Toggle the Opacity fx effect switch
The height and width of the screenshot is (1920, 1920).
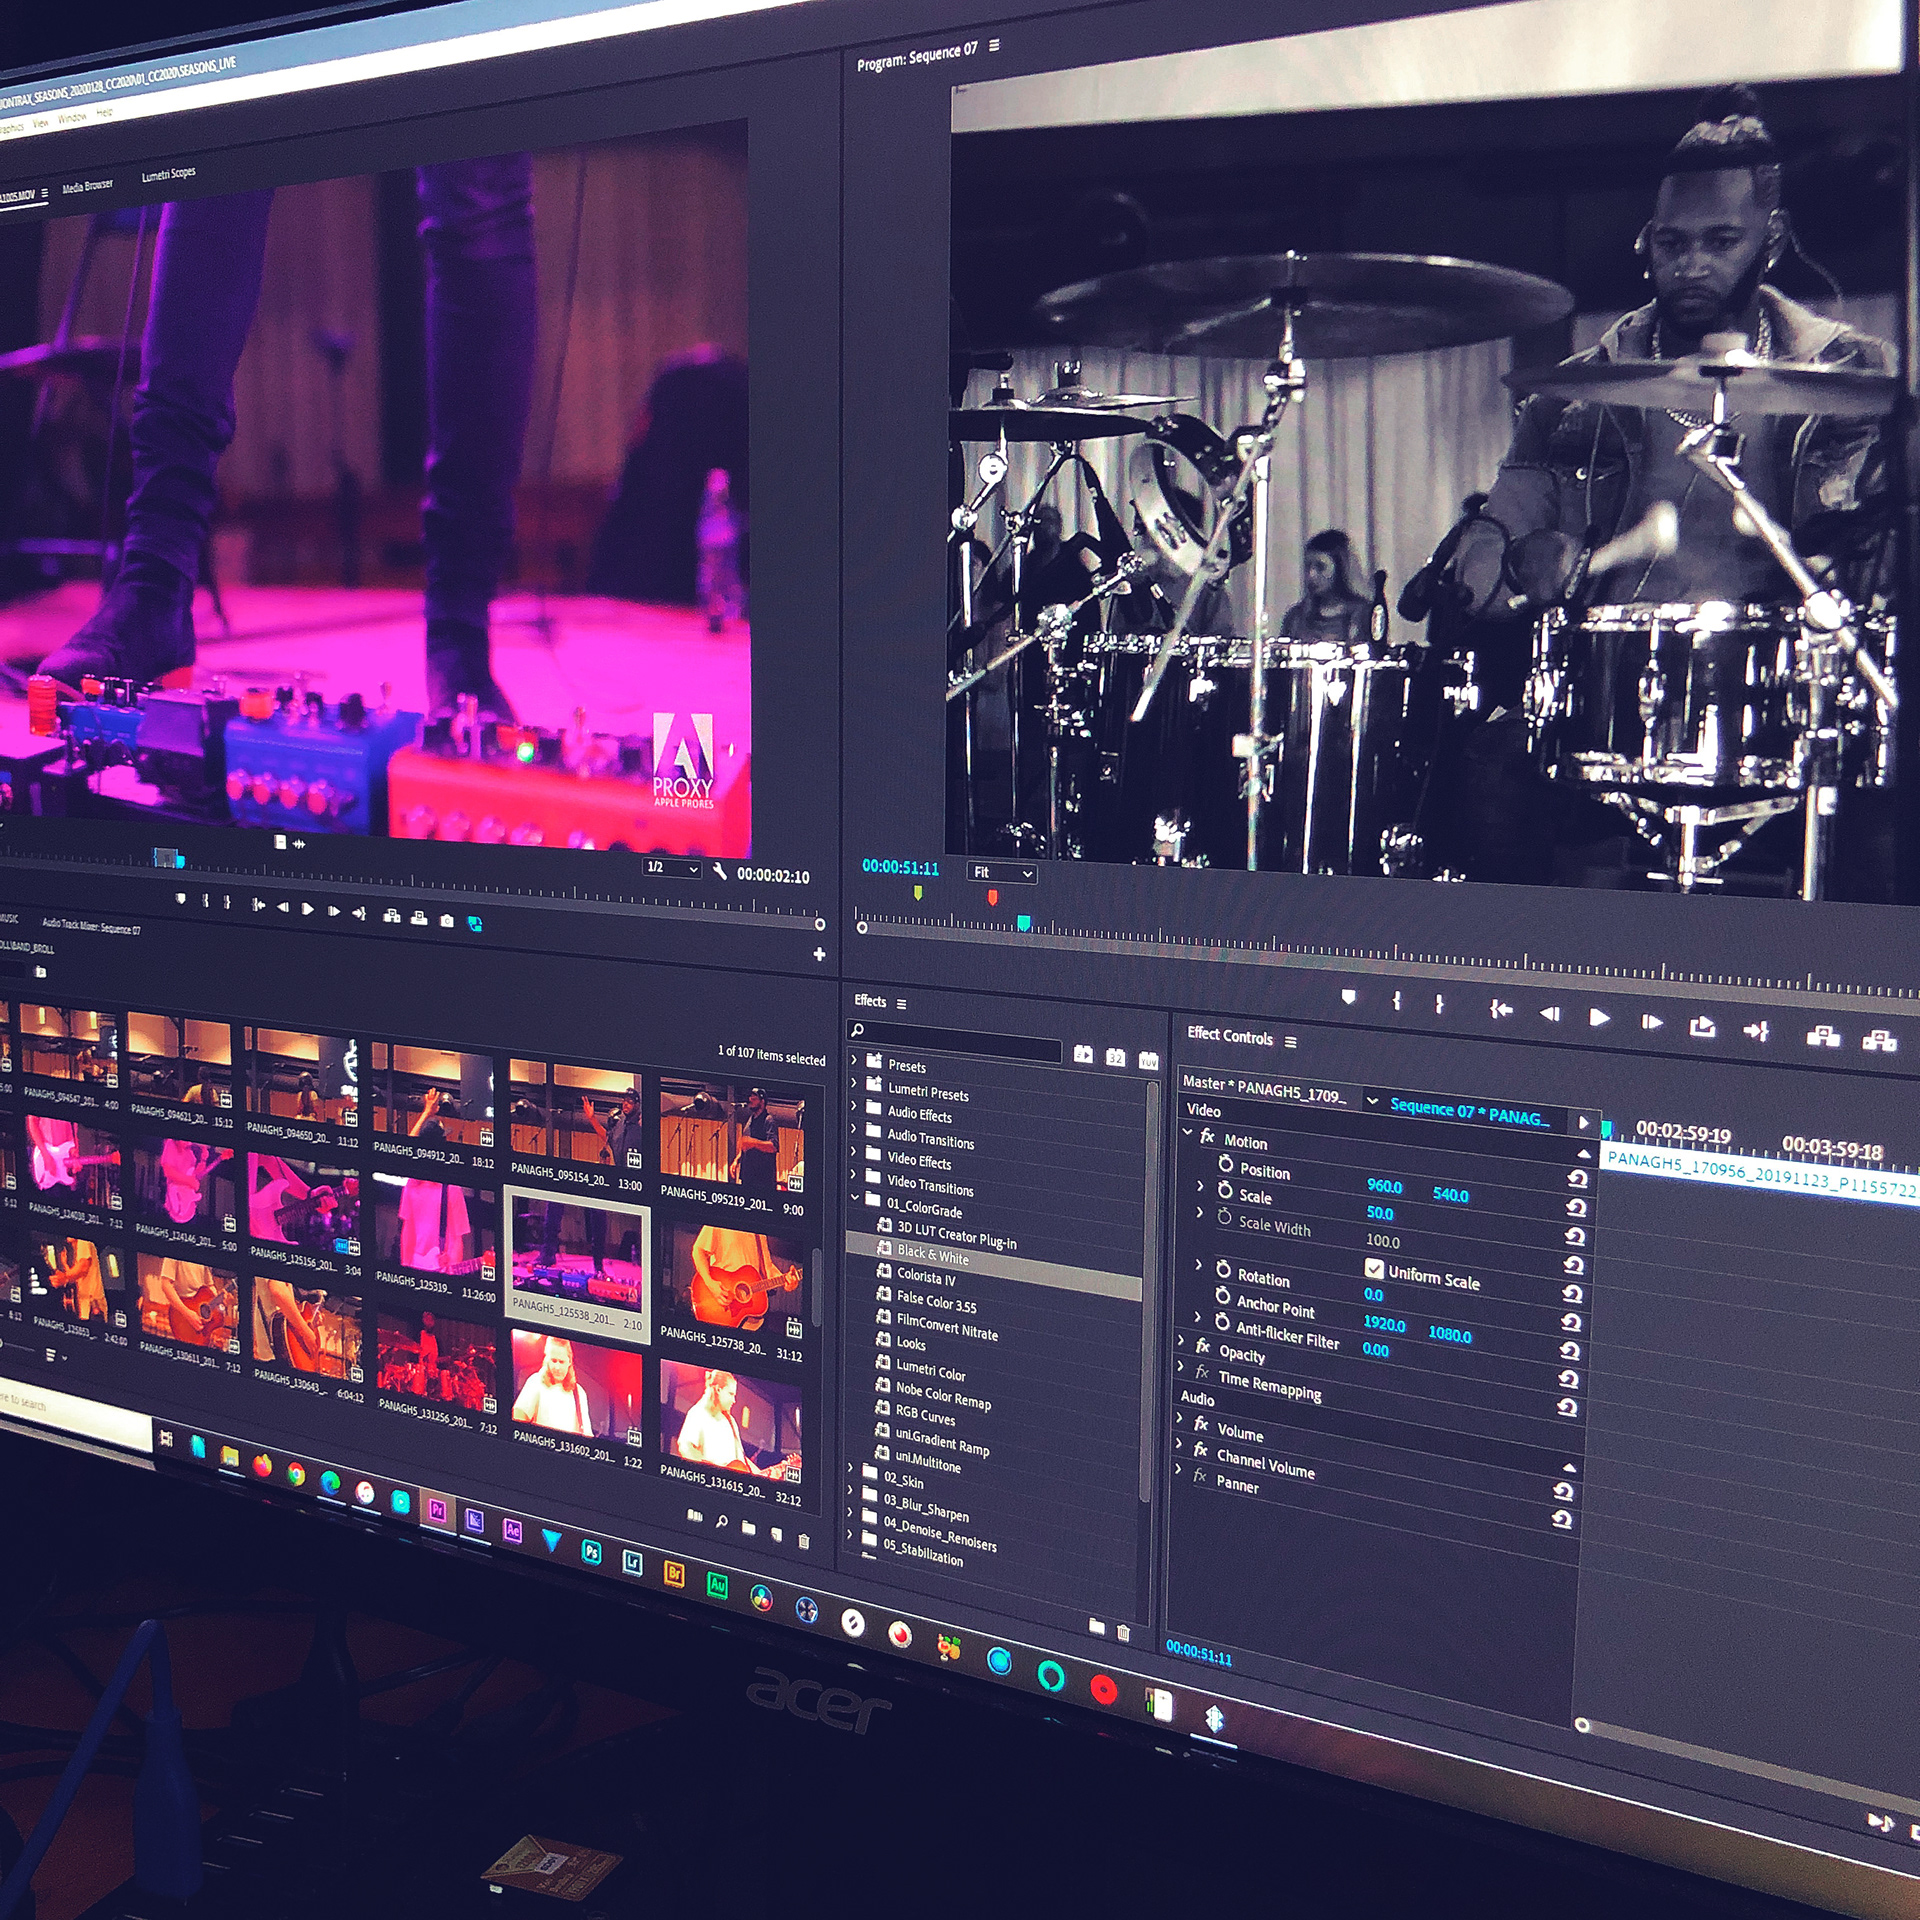click(1203, 1347)
